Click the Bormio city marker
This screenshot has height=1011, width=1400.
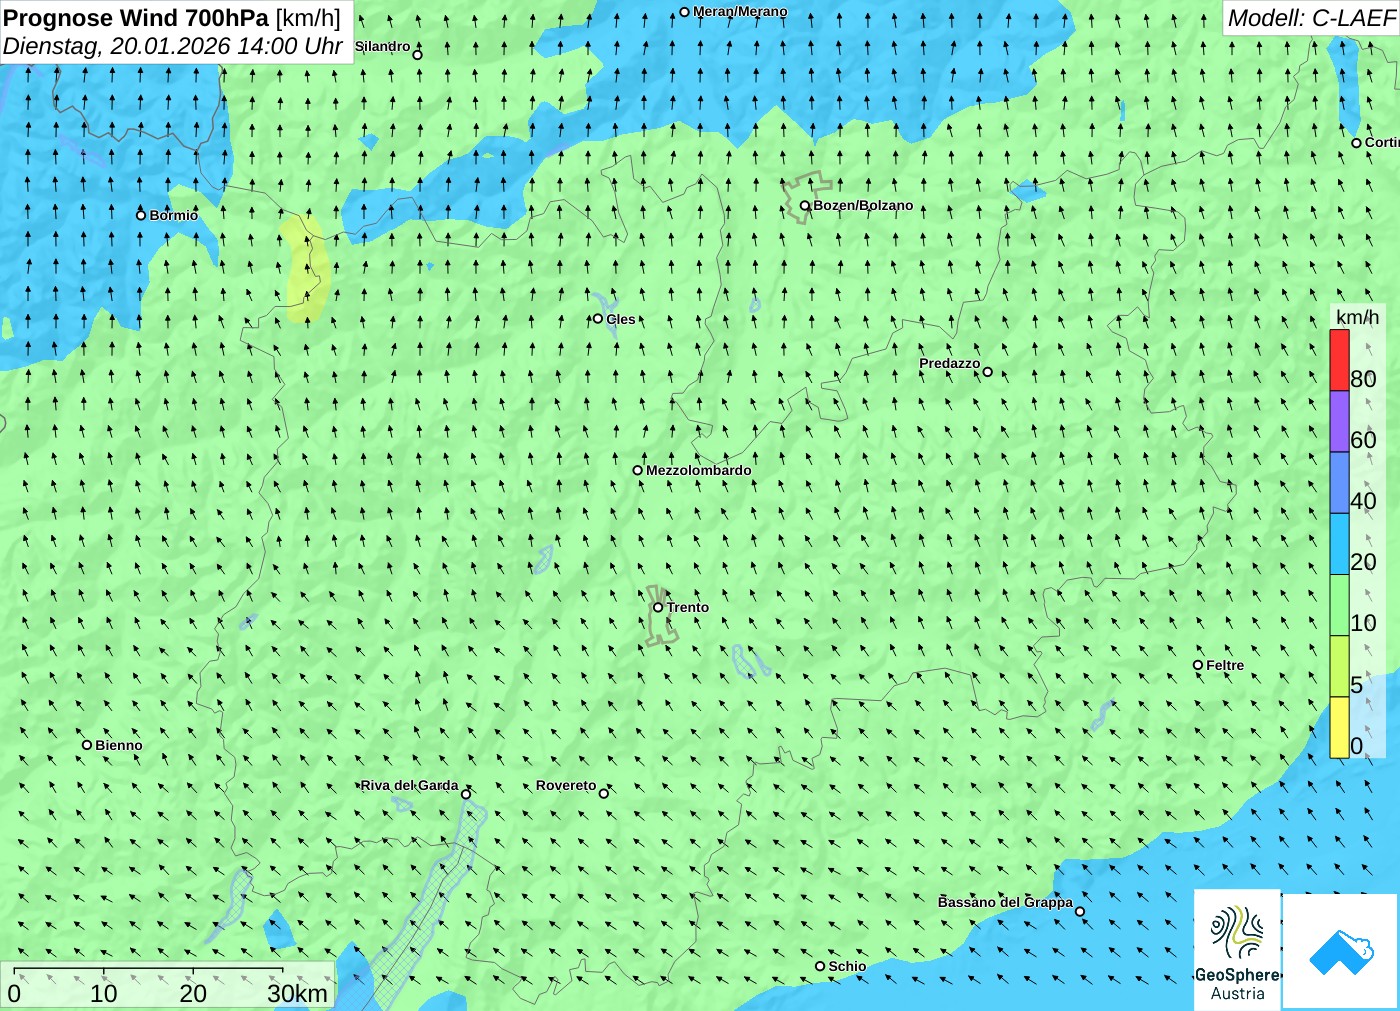tap(141, 215)
